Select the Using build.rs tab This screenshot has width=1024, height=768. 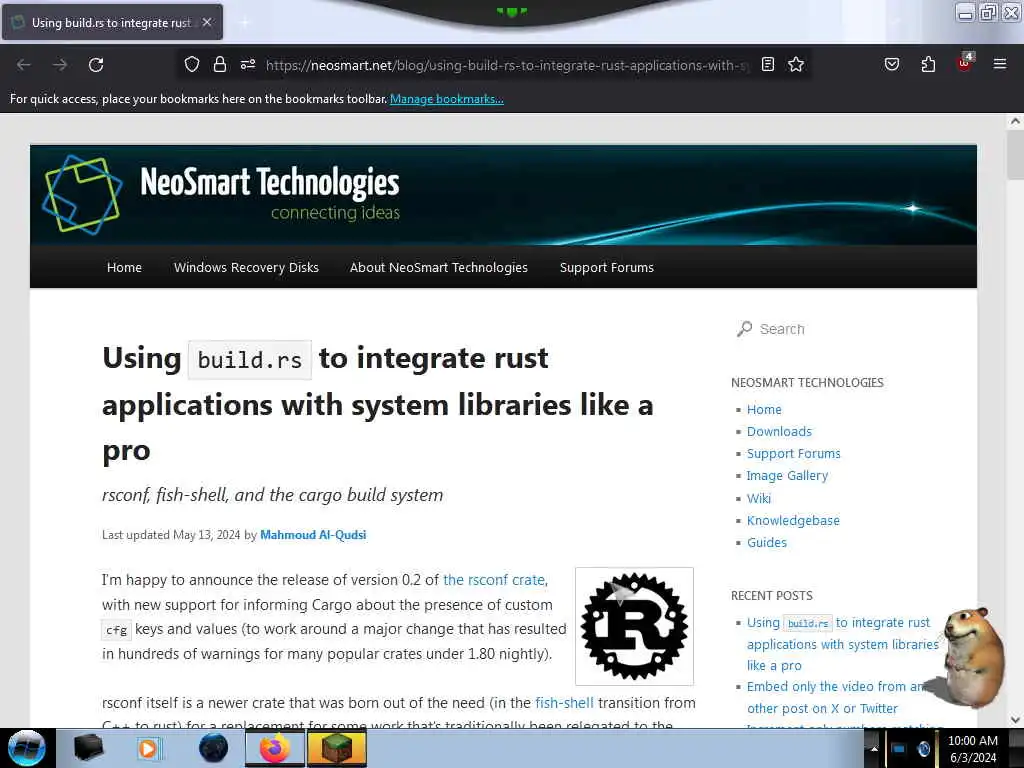click(x=112, y=22)
